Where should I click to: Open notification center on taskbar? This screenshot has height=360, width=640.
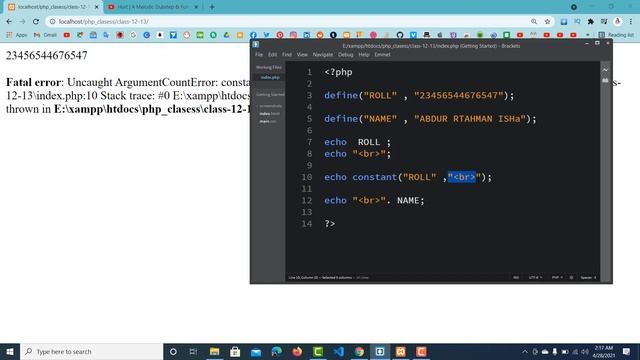click(x=627, y=351)
